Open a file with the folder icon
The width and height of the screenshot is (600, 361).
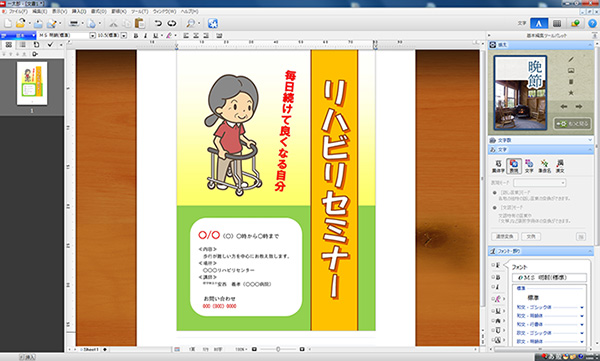tap(21, 23)
